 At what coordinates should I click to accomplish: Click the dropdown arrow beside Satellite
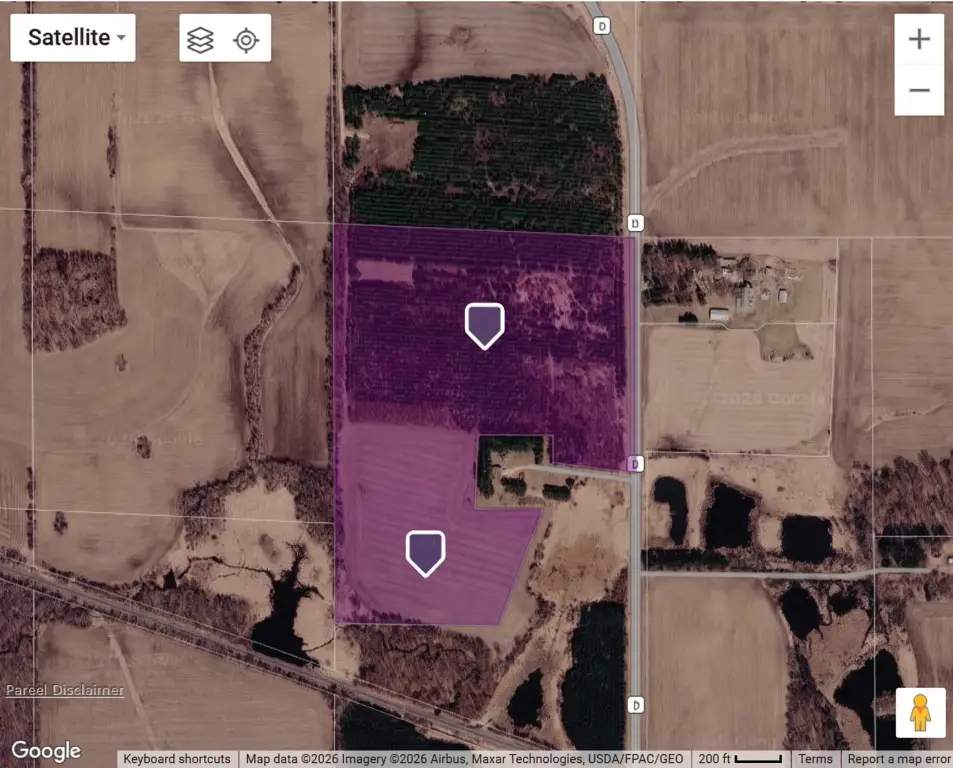tap(122, 38)
